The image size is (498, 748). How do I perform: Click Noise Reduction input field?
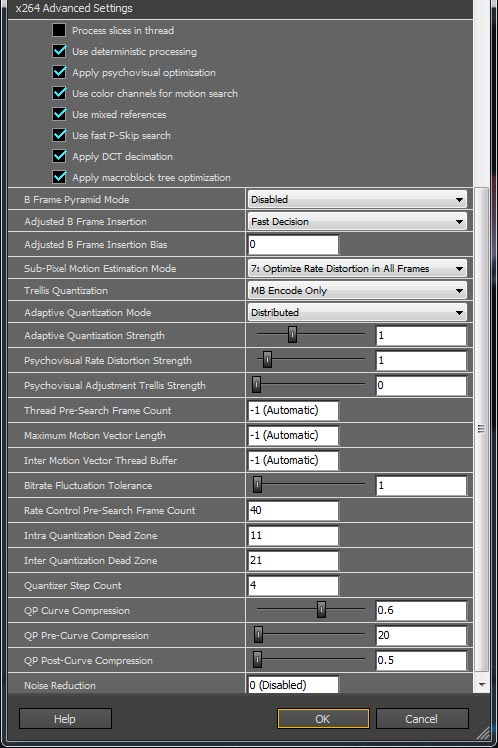[293, 685]
